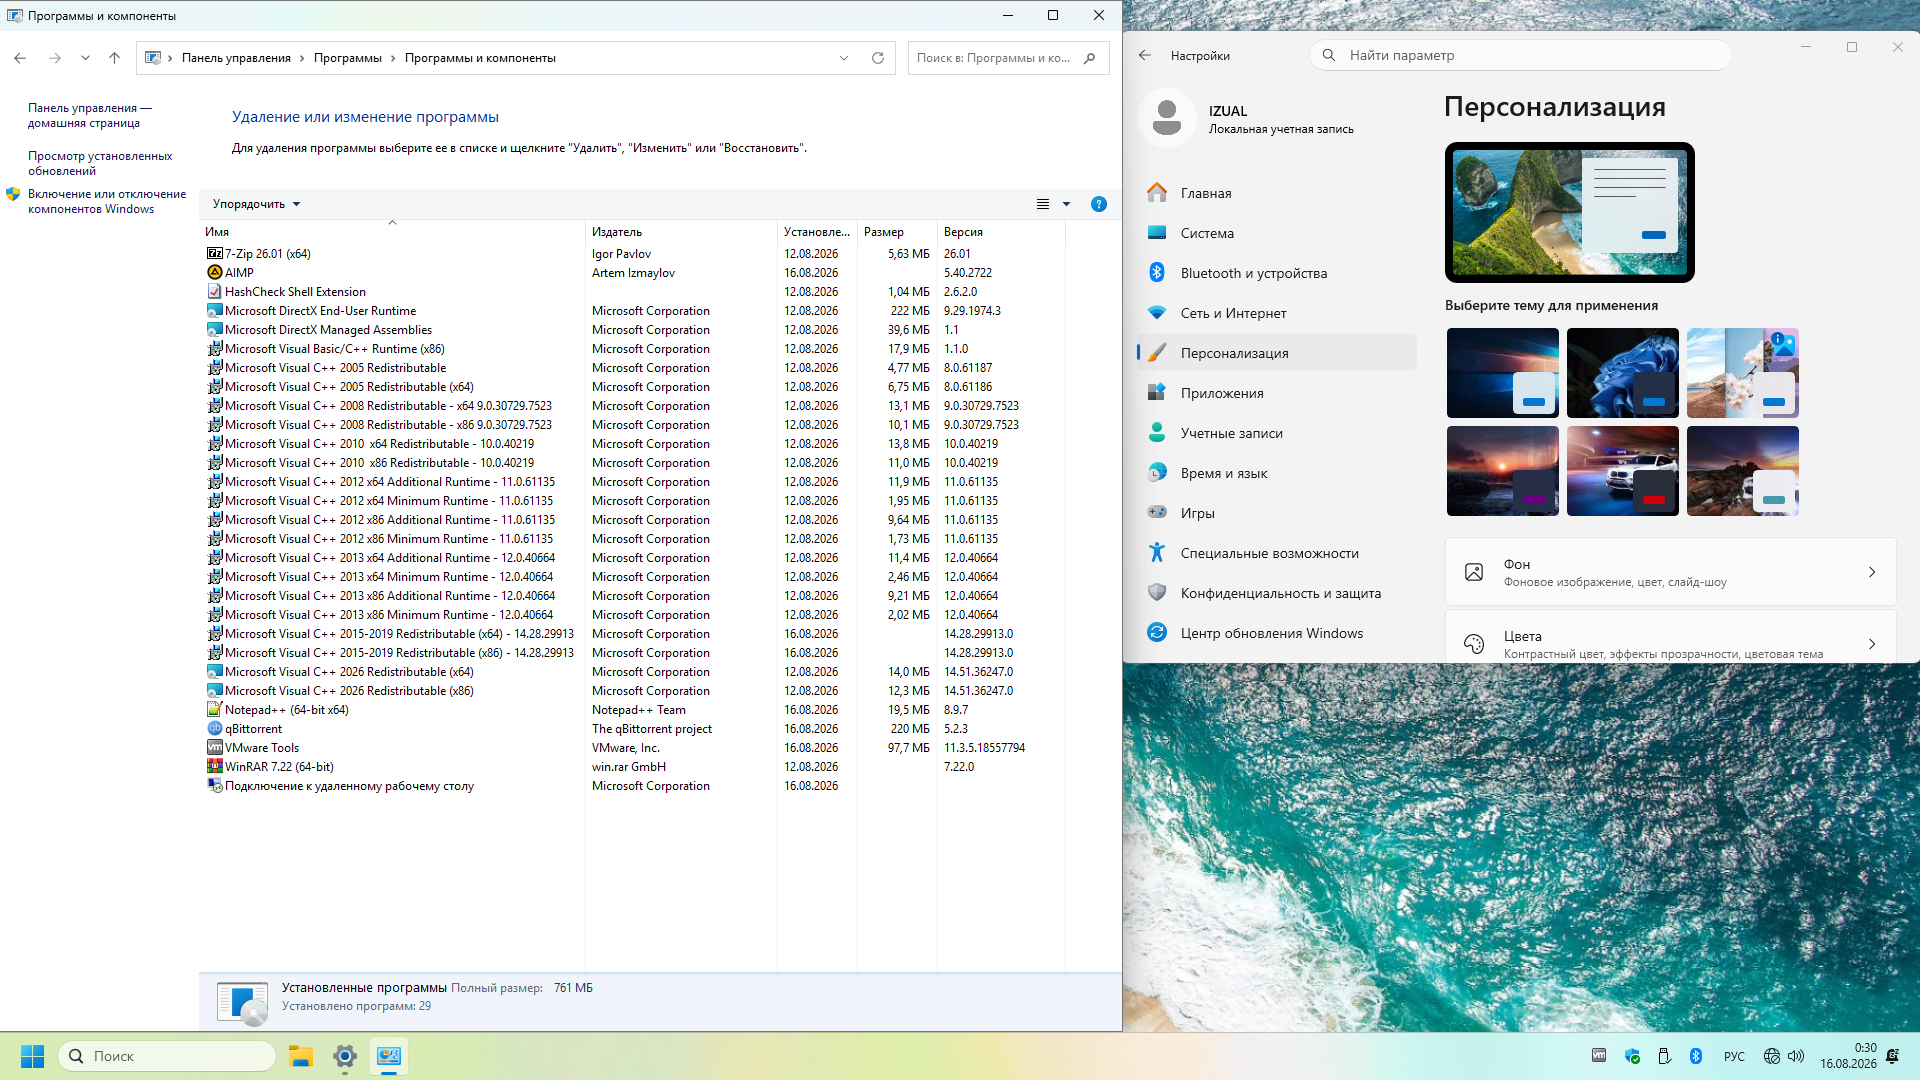
Task: Open Учетные записи settings section
Action: (1277, 433)
